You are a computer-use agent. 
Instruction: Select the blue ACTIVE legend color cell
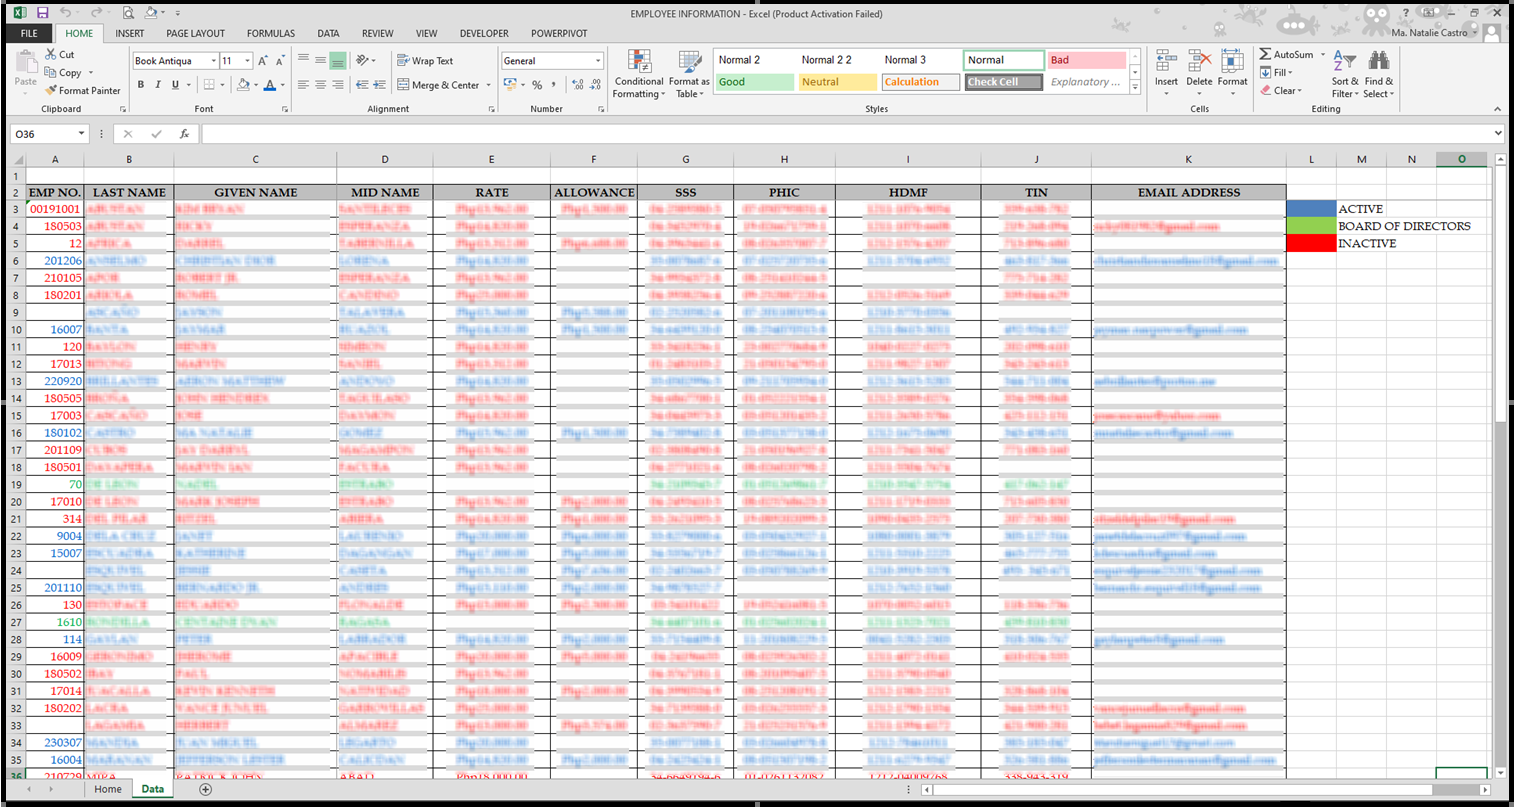(1311, 209)
